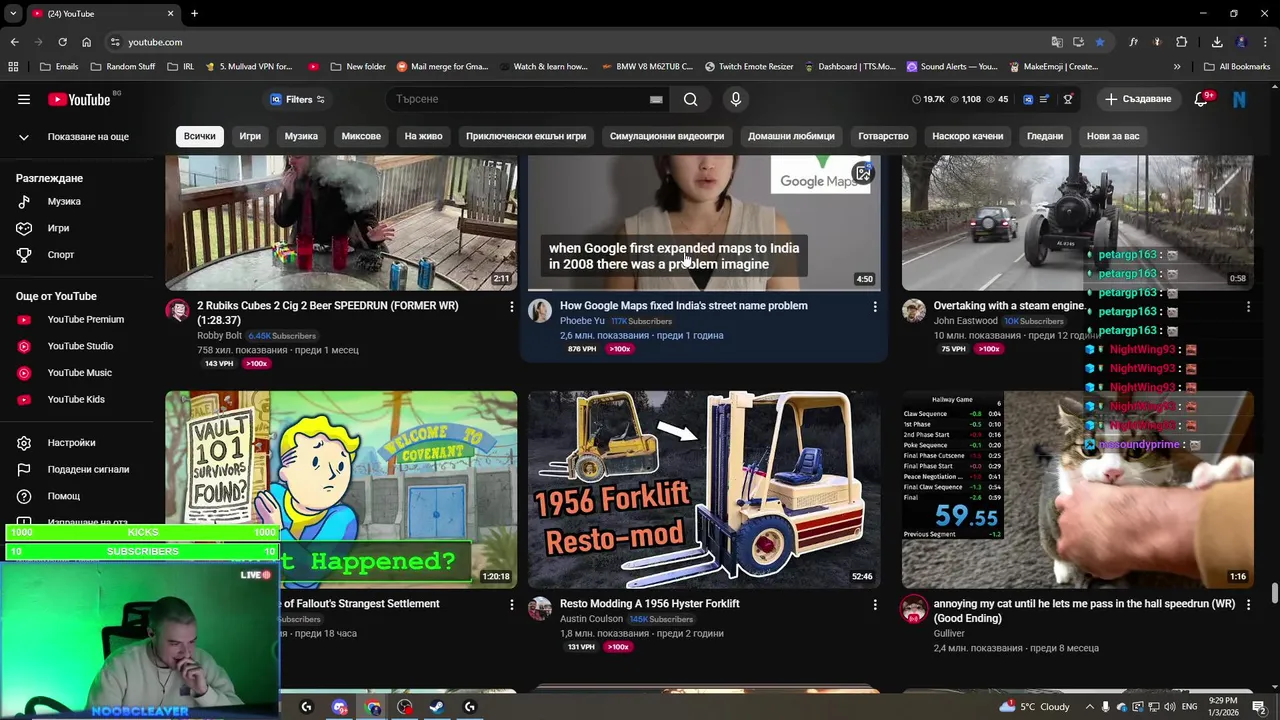Open the Rubiks Cubes speedrun thumbnail
The width and height of the screenshot is (1280, 720).
tap(341, 222)
